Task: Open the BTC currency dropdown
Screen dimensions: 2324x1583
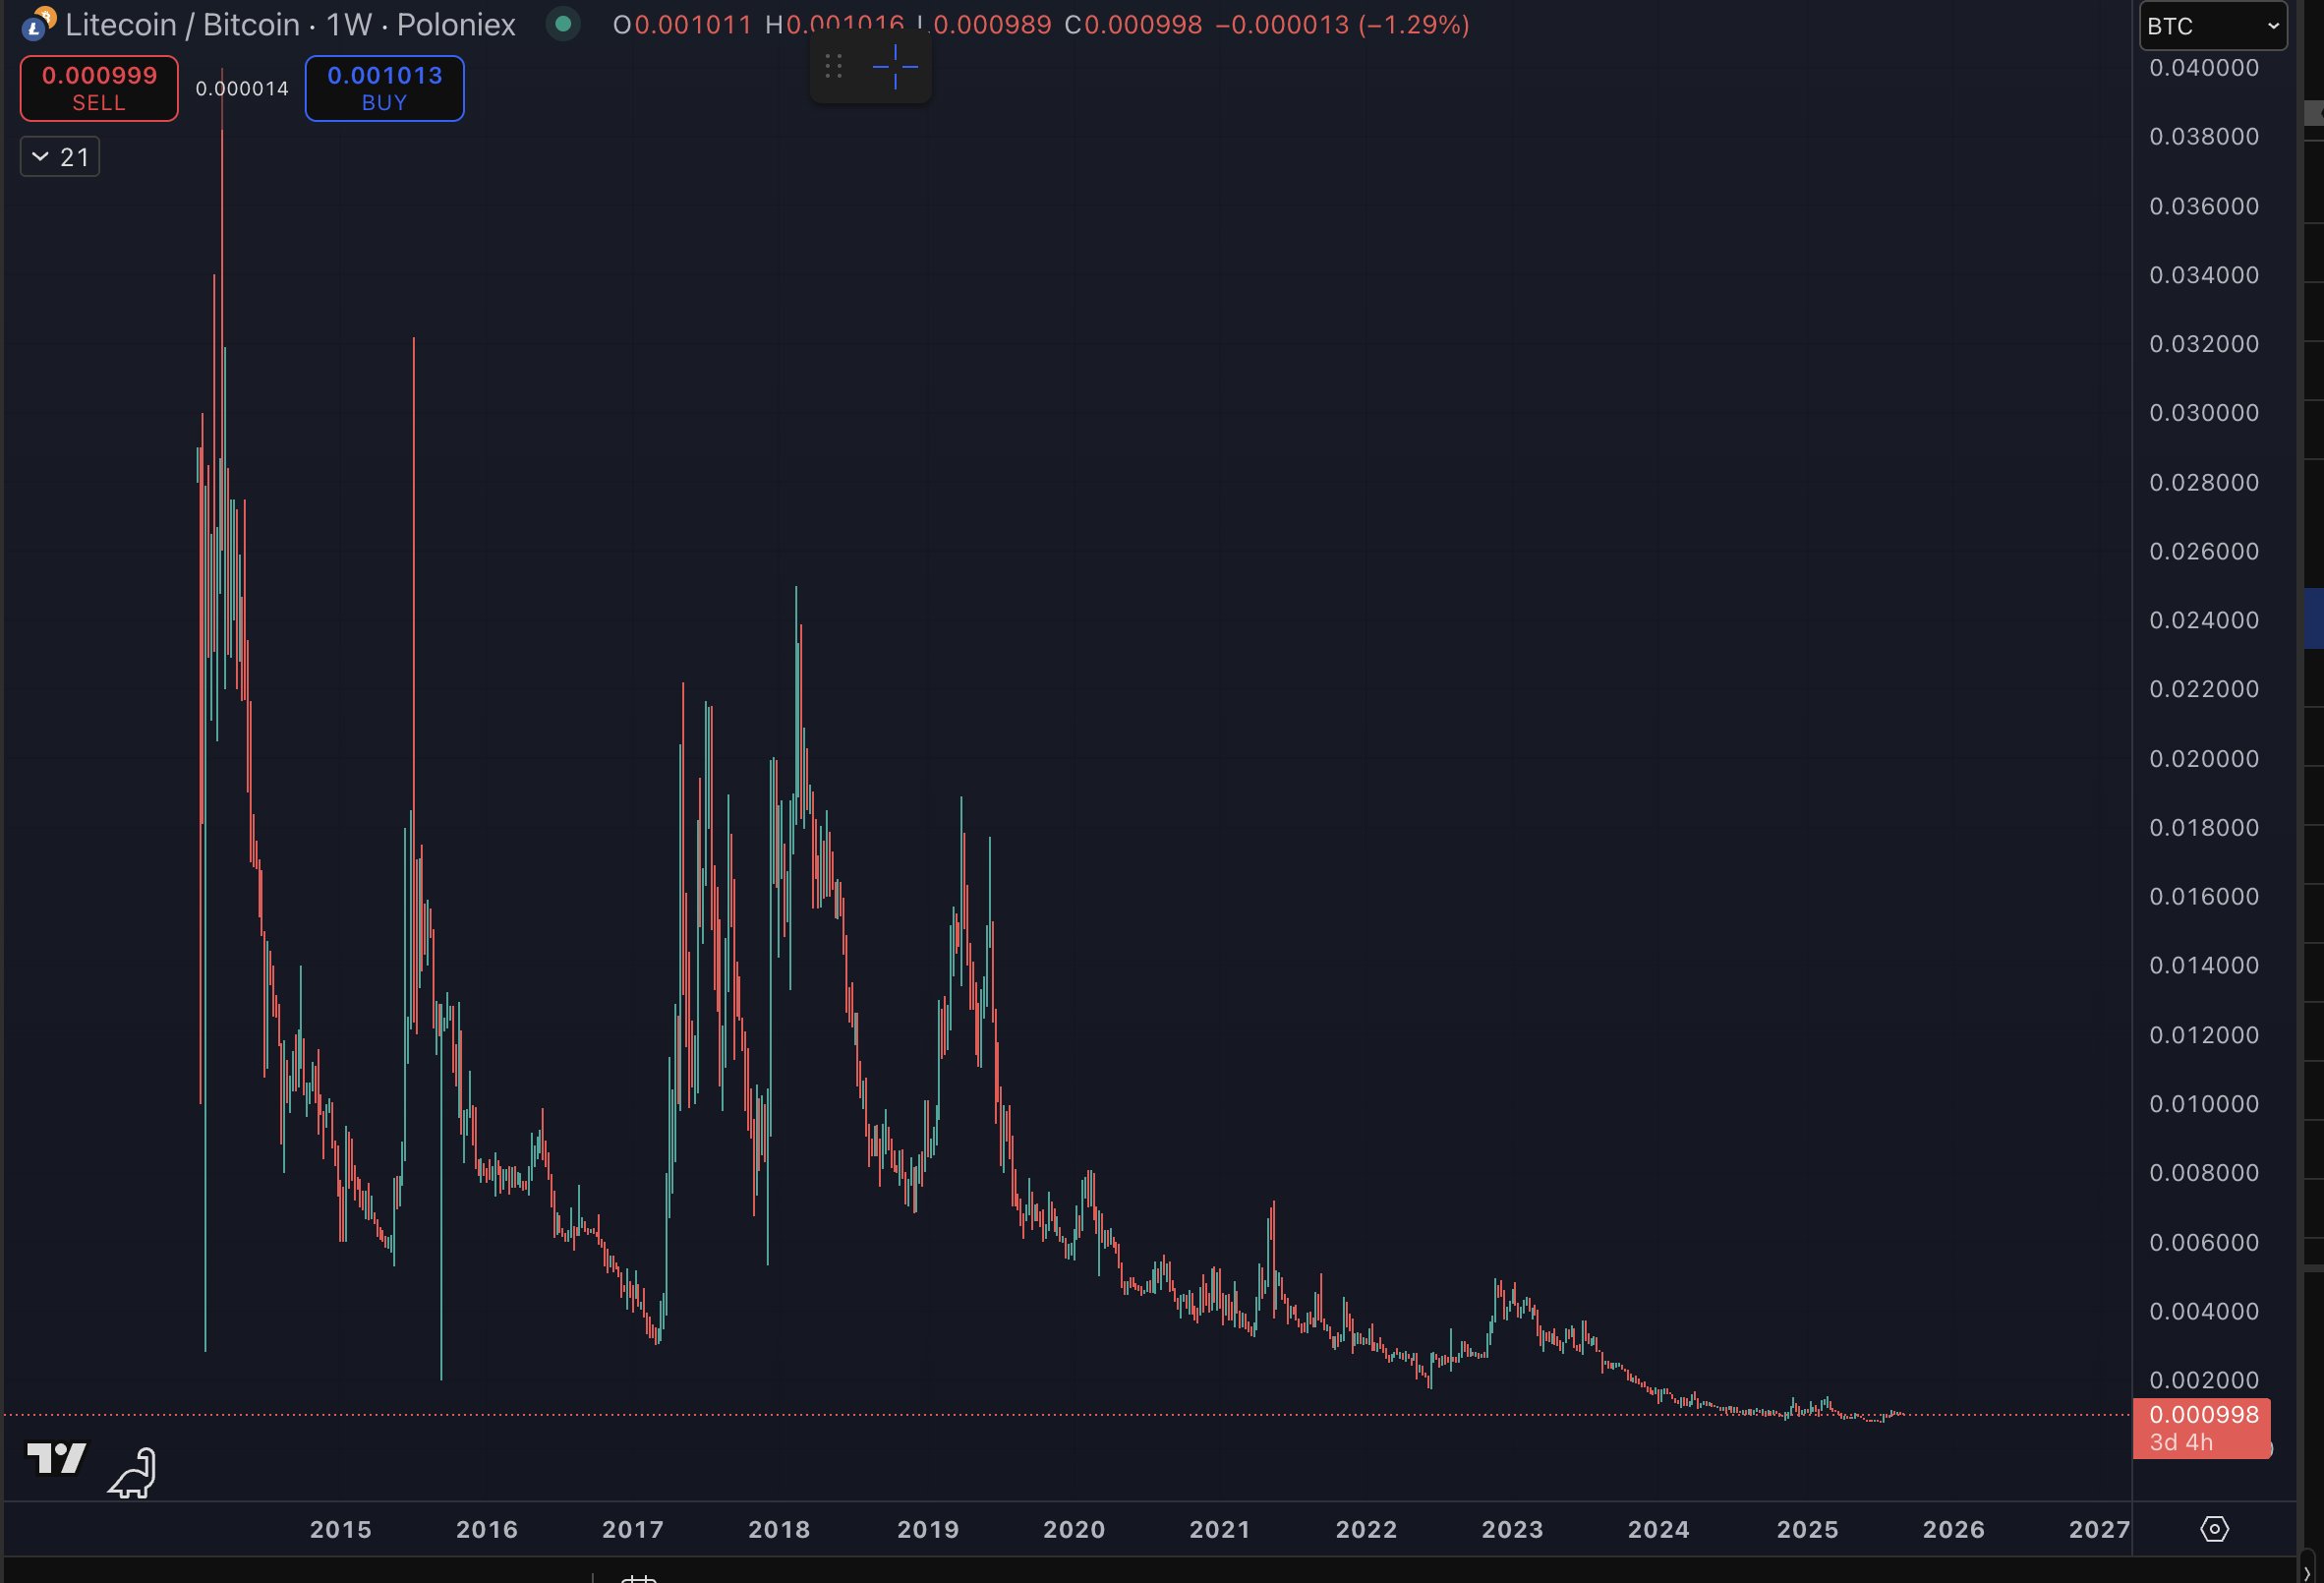Action: (2212, 26)
